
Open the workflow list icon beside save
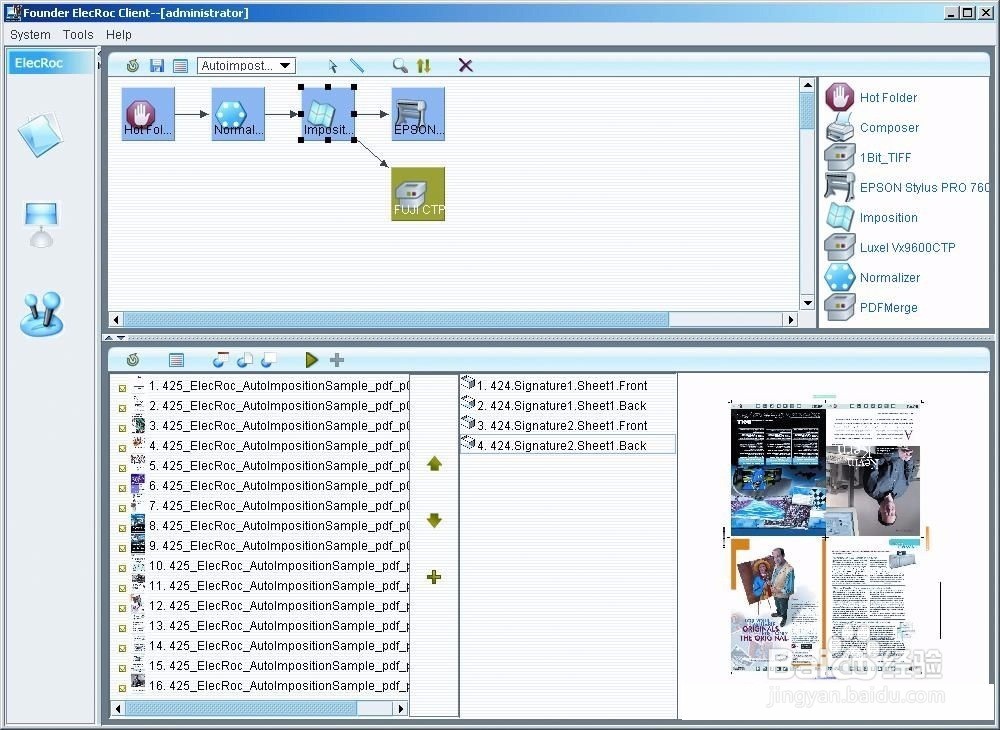[180, 65]
